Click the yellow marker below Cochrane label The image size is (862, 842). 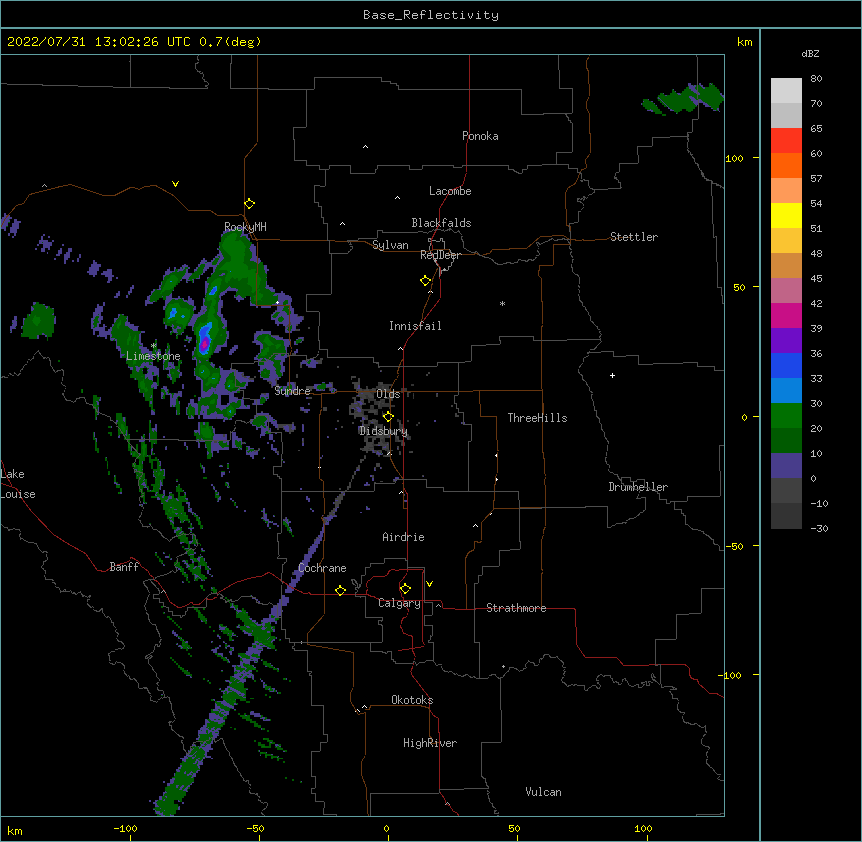pos(340,590)
